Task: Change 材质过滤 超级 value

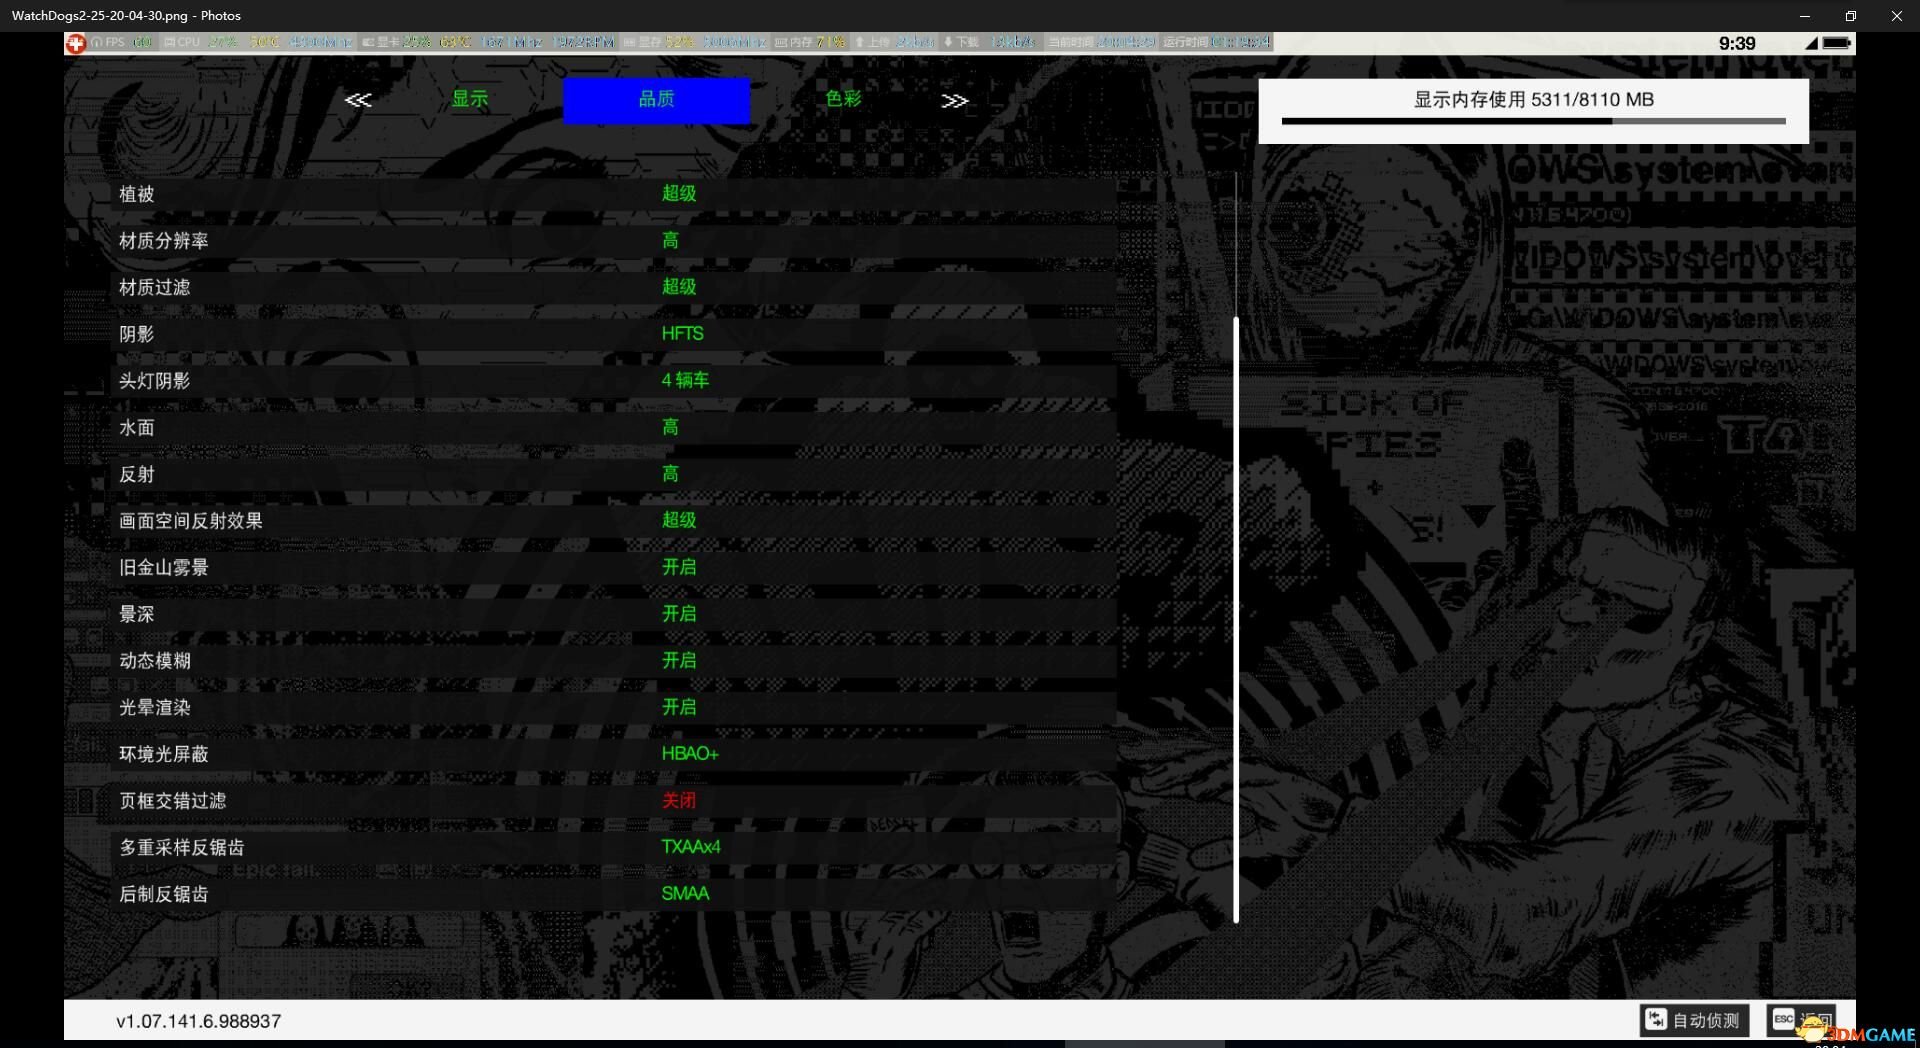Action: click(x=679, y=287)
